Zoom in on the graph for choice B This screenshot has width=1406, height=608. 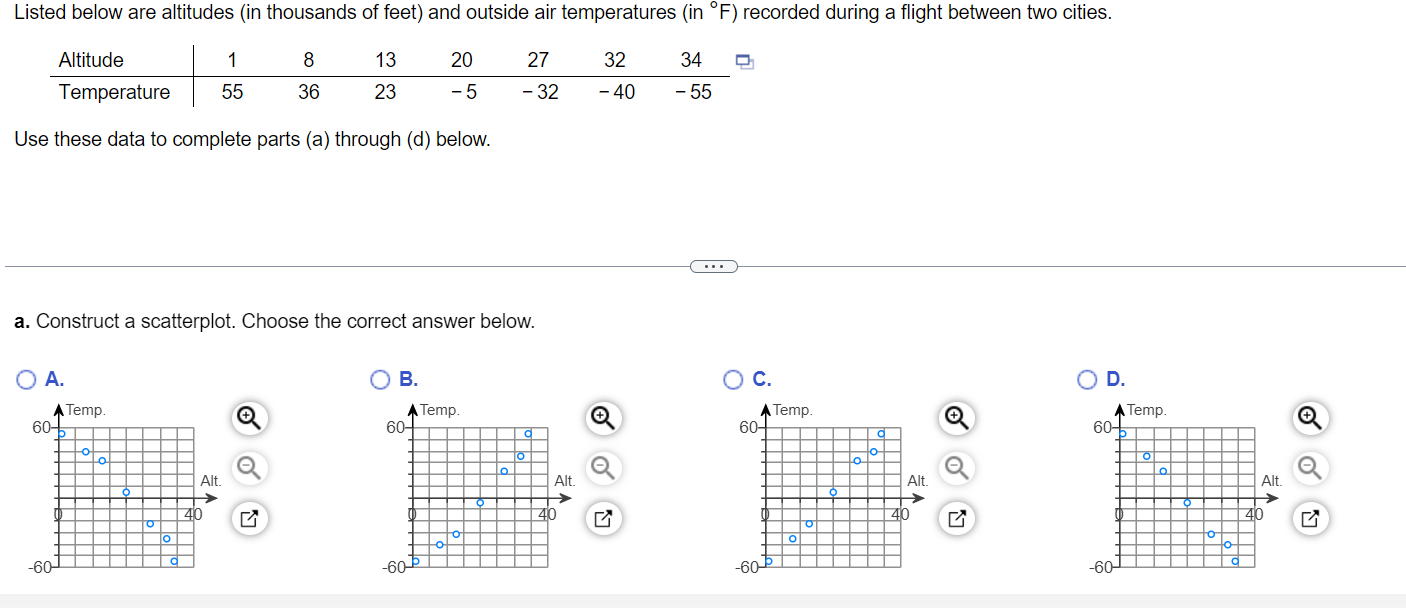(x=601, y=417)
